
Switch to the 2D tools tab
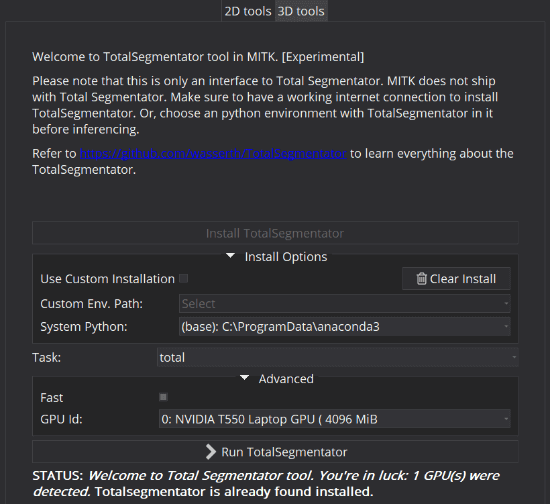(248, 11)
